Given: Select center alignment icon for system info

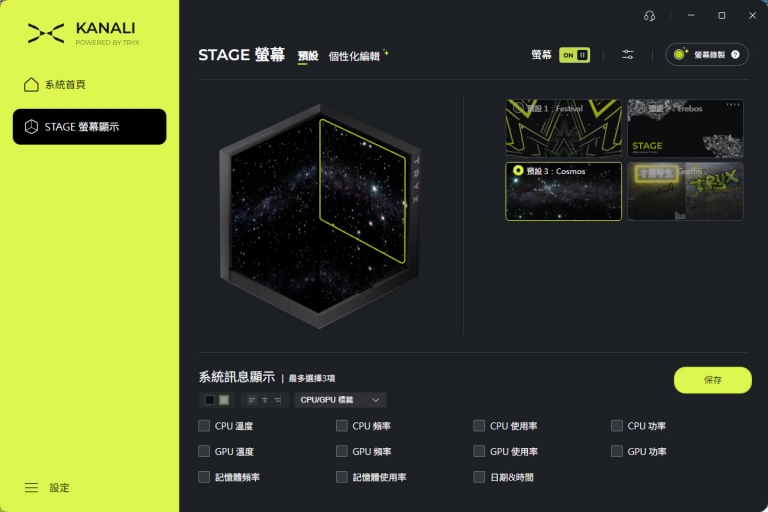Looking at the screenshot, I should (x=264, y=400).
